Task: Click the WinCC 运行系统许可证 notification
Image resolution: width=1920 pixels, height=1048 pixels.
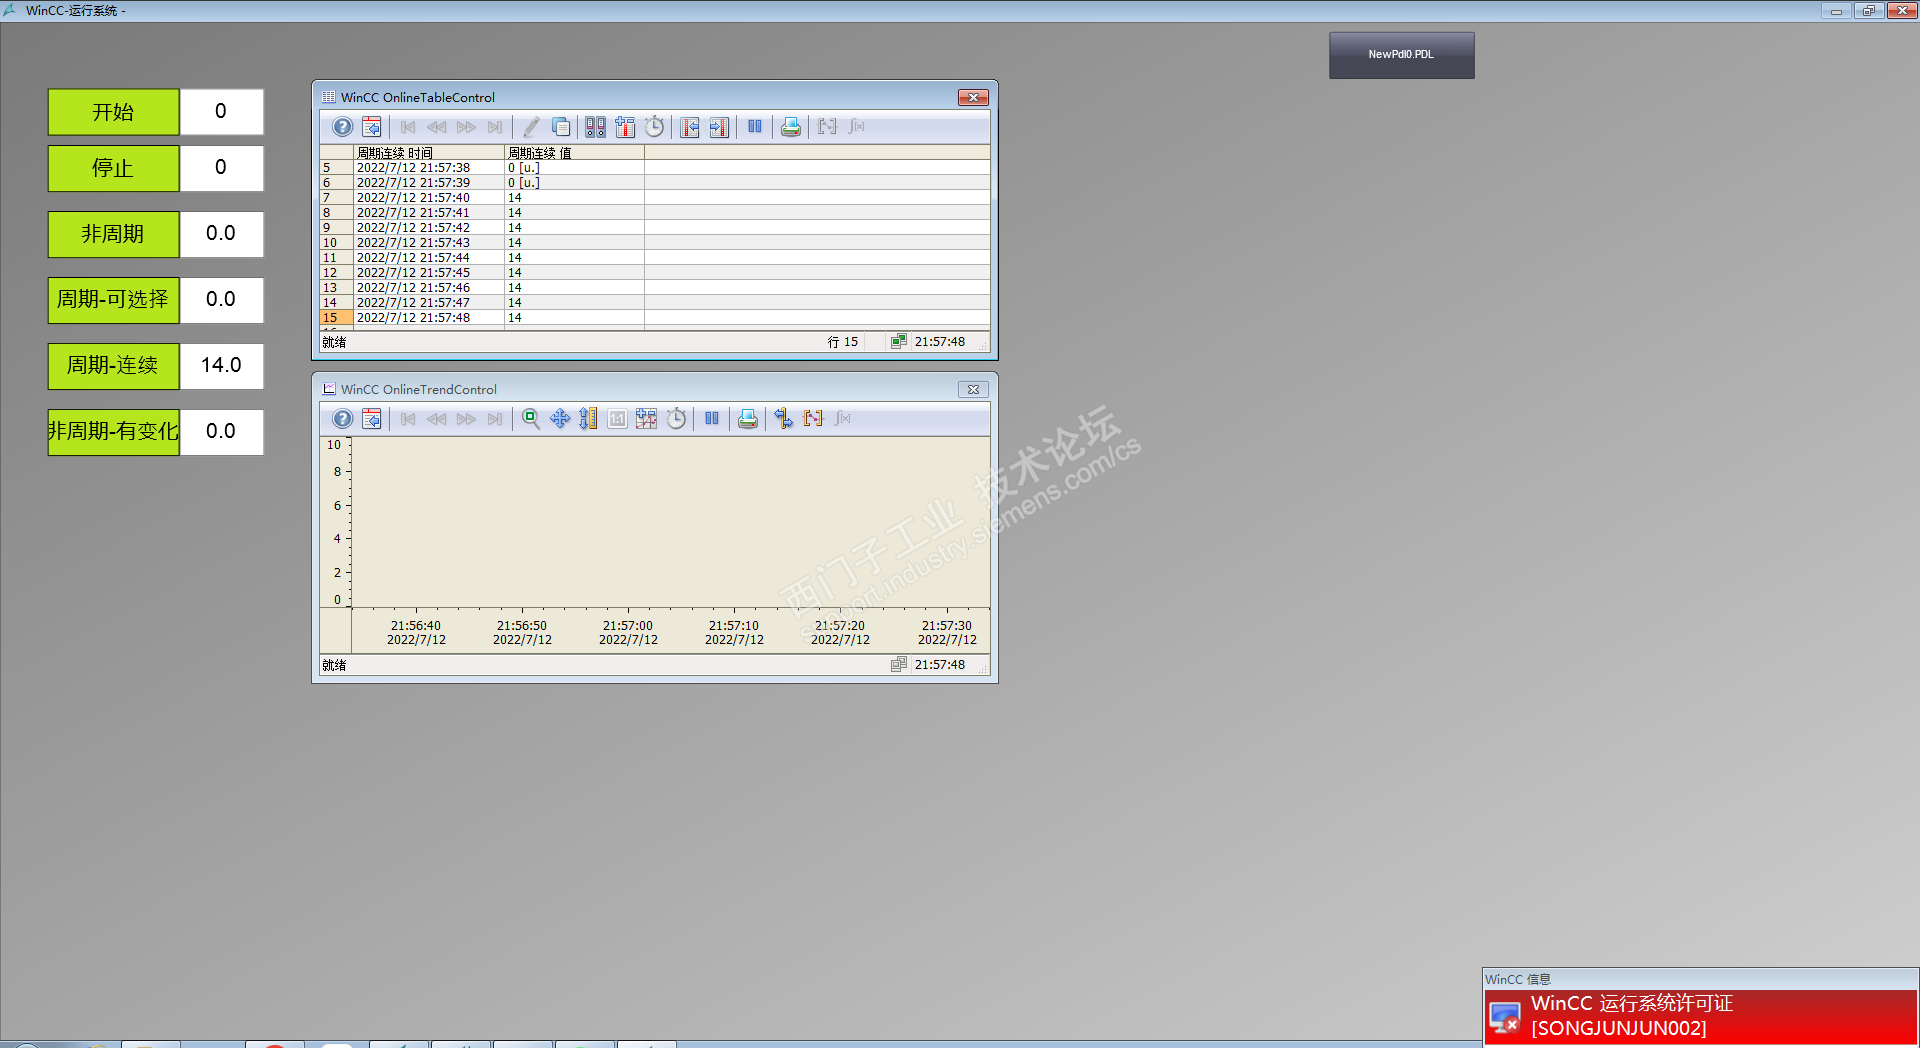Action: tap(1700, 1017)
